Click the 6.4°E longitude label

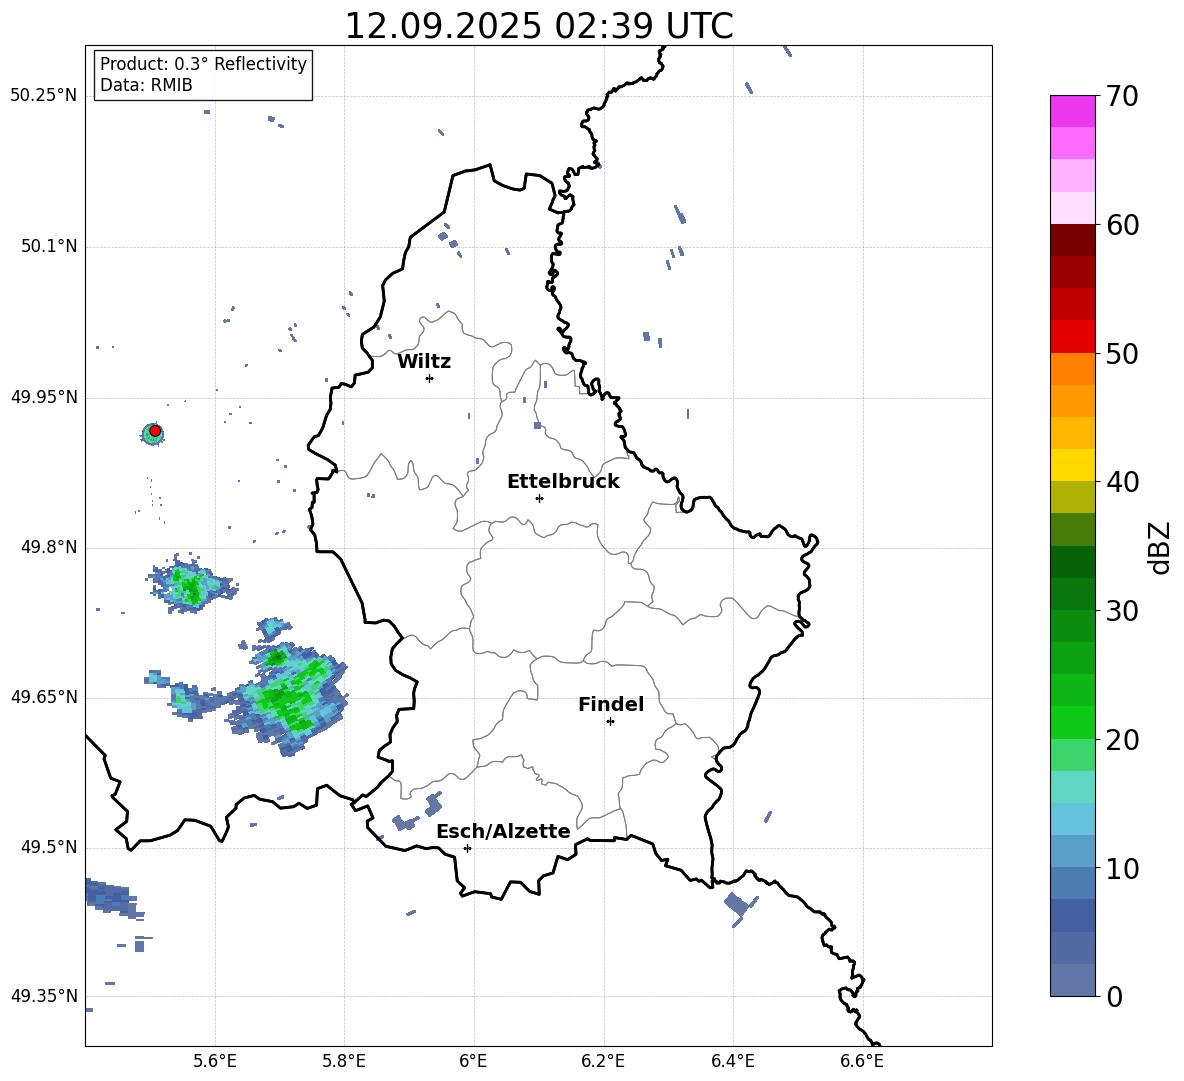pos(732,1061)
